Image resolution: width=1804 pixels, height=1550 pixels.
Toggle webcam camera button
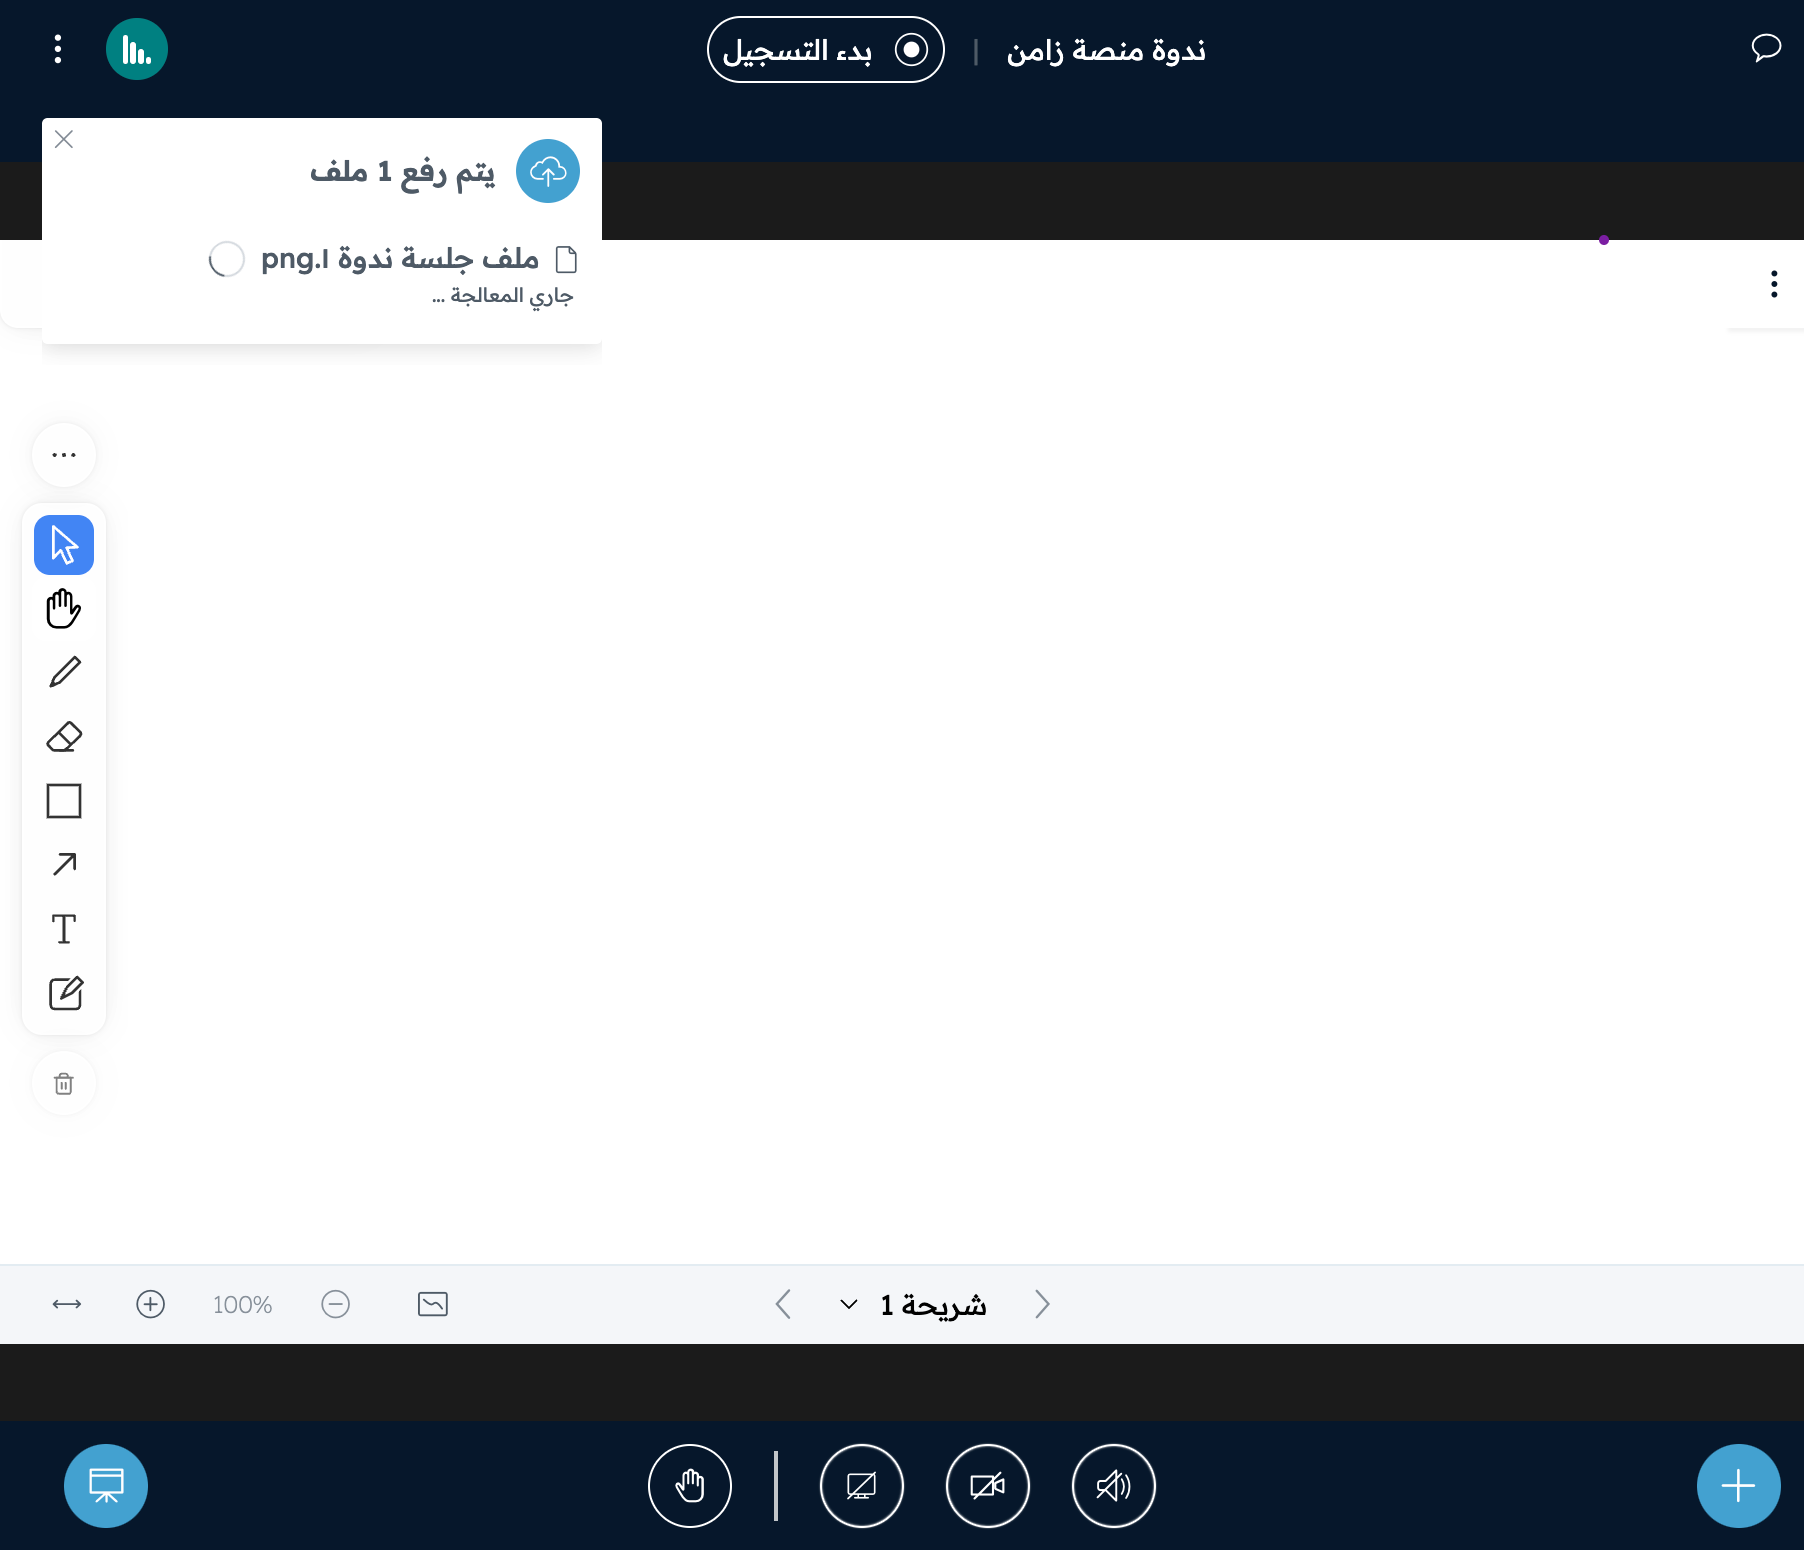point(988,1486)
